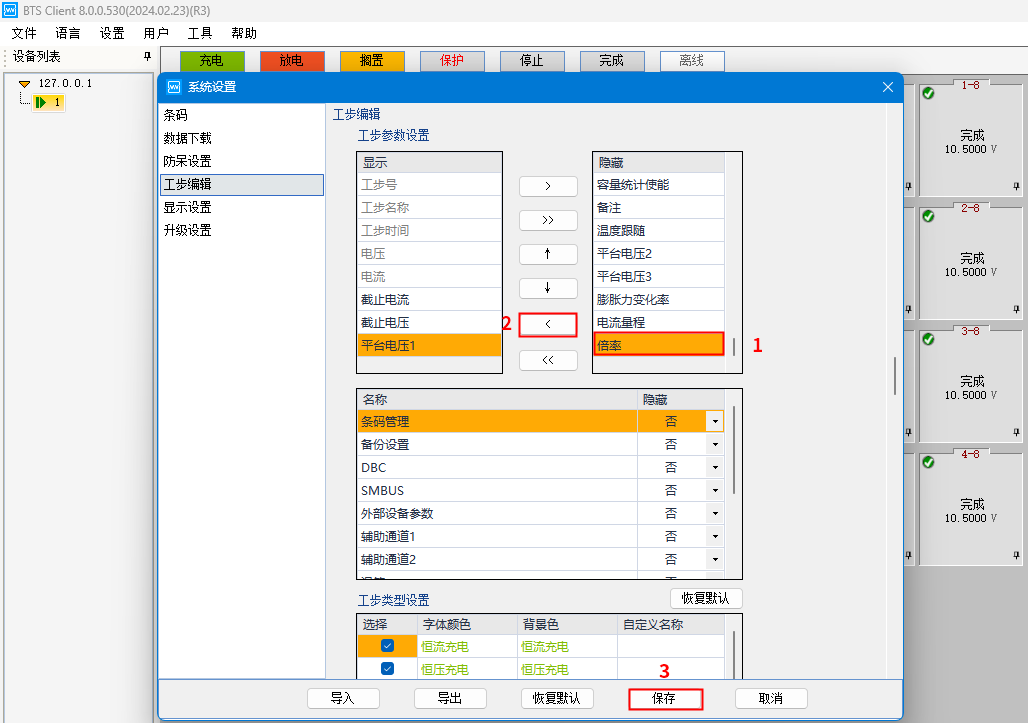The width and height of the screenshot is (1028, 723).
Task: Click move-all-to-hidden double right arrow
Action: click(x=548, y=220)
